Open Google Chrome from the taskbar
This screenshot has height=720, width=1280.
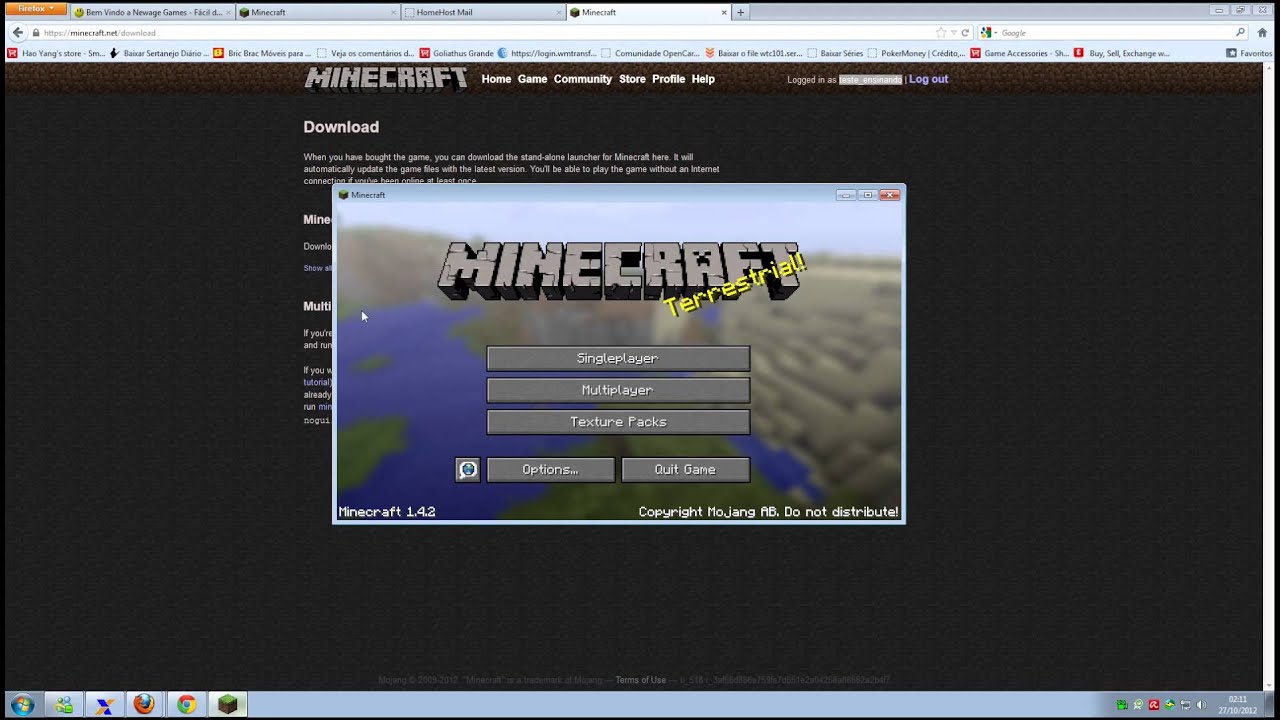pyautogui.click(x=186, y=705)
